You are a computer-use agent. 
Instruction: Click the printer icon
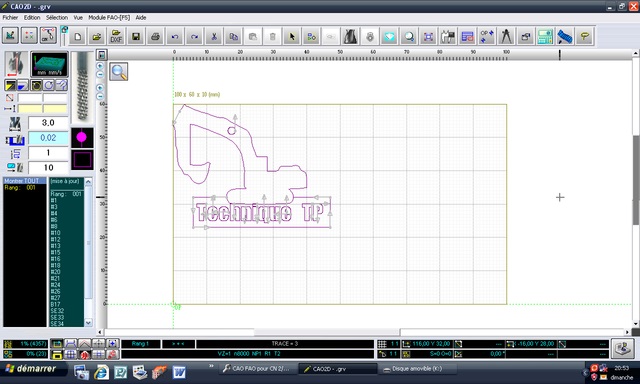tap(155, 36)
